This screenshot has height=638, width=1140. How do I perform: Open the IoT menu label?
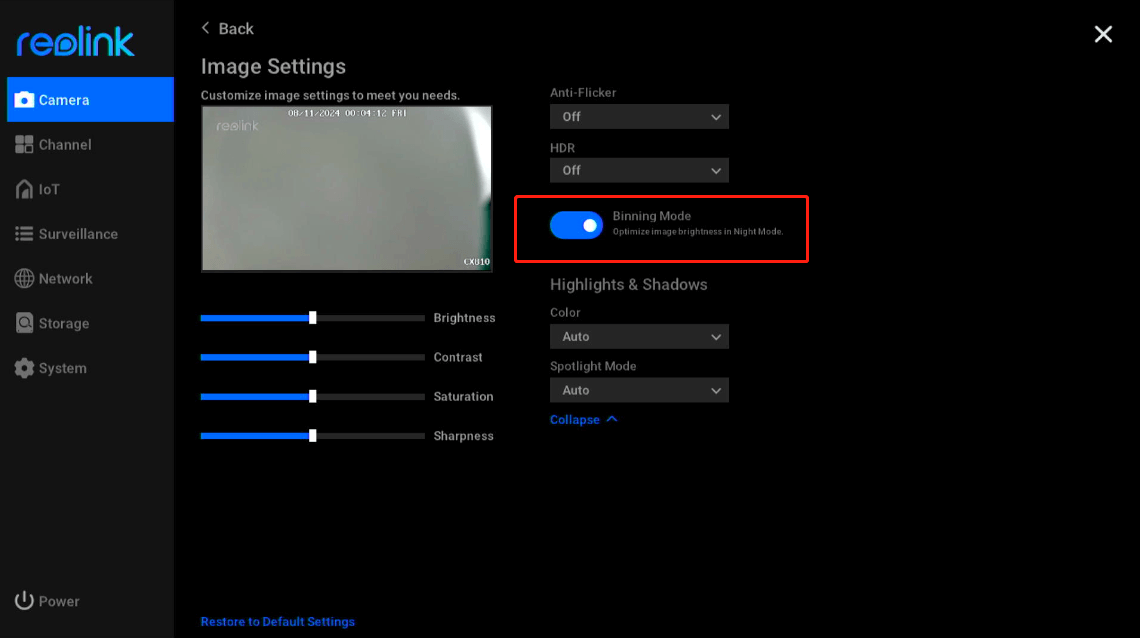(49, 190)
